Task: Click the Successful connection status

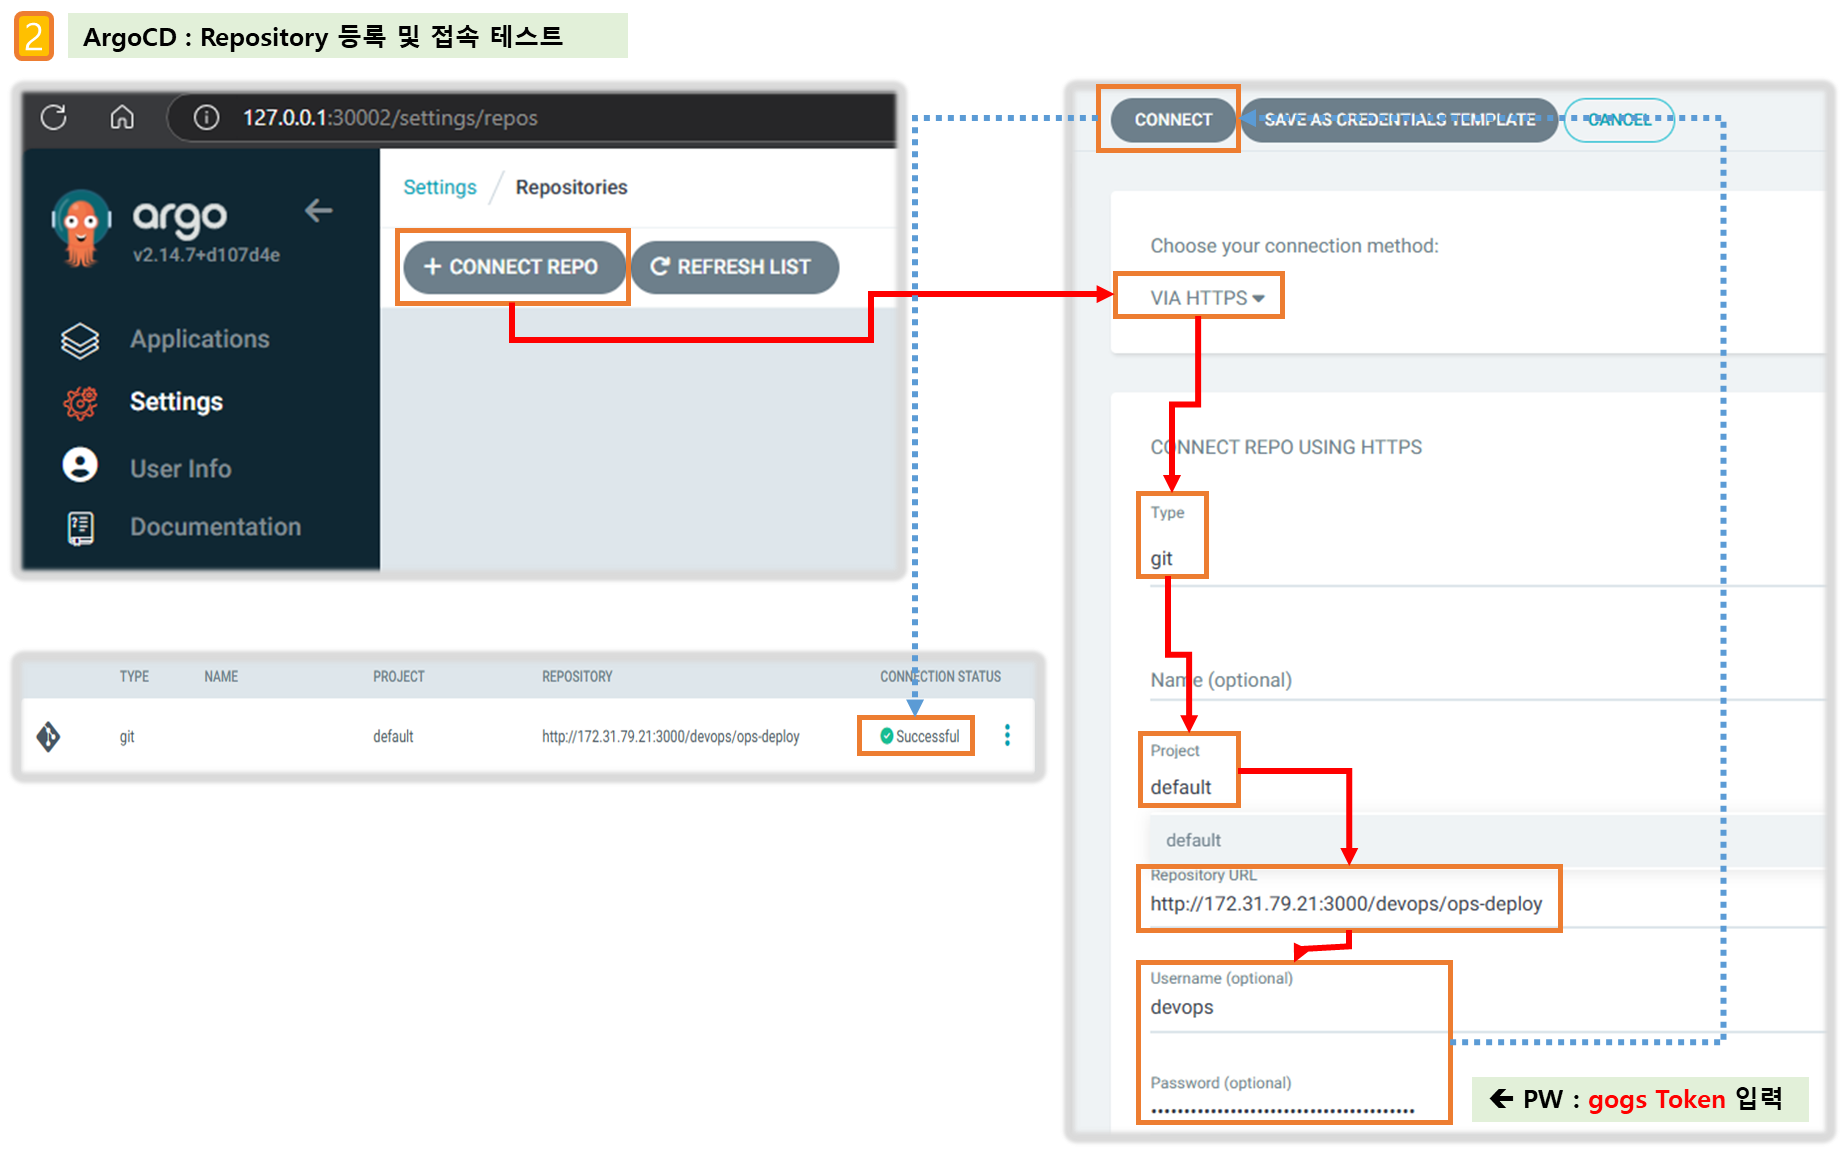Action: coord(919,736)
